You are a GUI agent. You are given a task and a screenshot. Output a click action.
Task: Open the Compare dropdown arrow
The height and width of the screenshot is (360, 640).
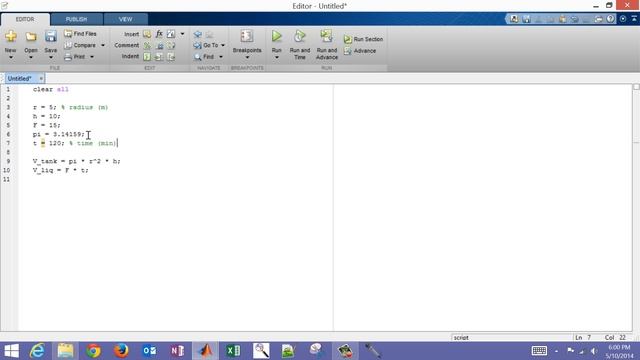point(103,45)
